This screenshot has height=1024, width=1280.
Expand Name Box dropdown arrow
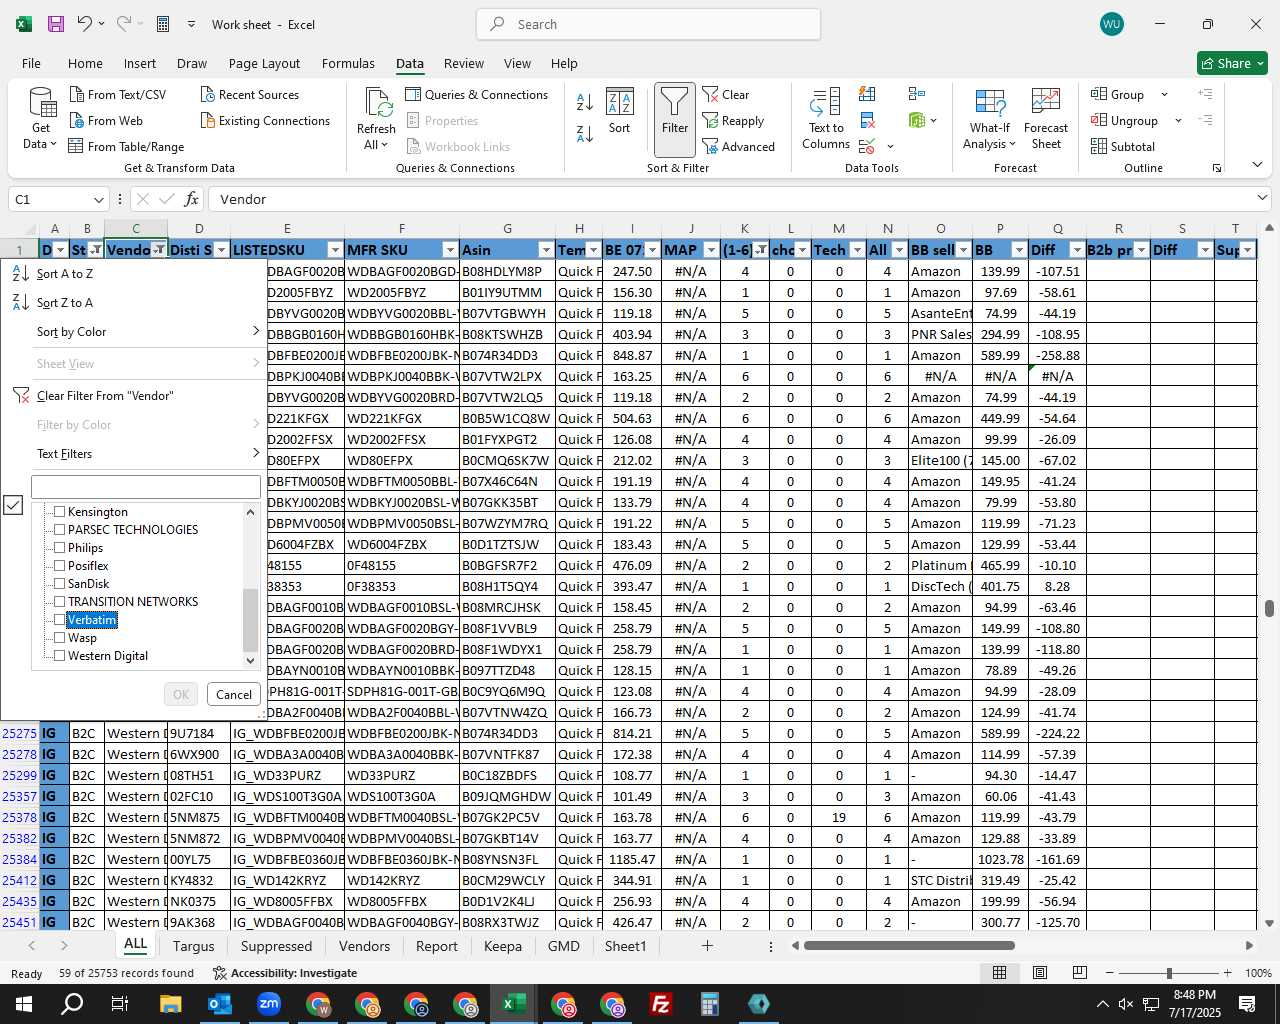click(x=98, y=199)
